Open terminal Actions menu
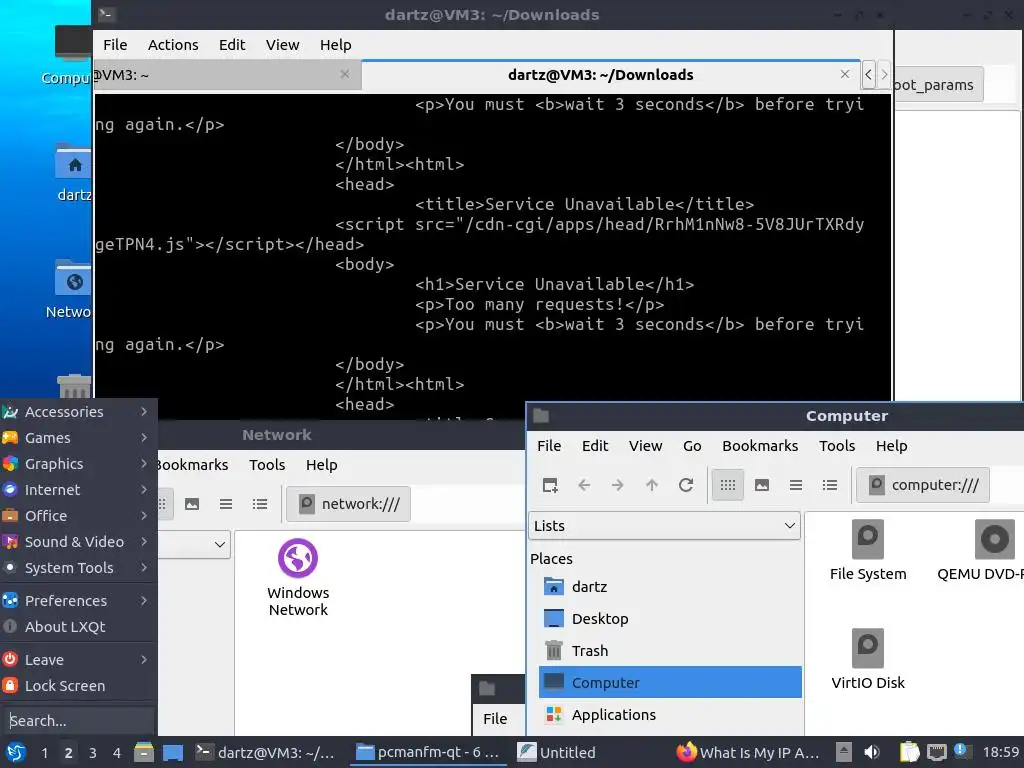Screen dimensions: 1024x768 (173, 45)
